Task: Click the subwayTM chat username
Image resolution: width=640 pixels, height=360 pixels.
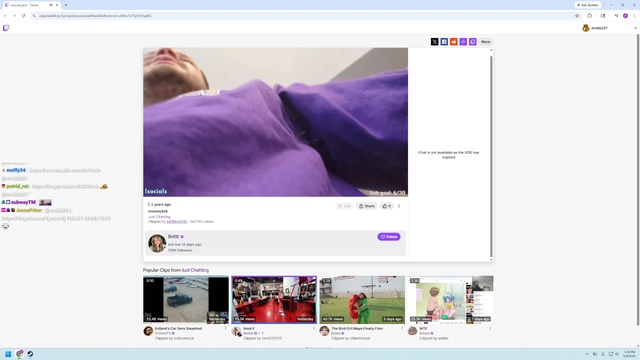Action: pyautogui.click(x=24, y=202)
